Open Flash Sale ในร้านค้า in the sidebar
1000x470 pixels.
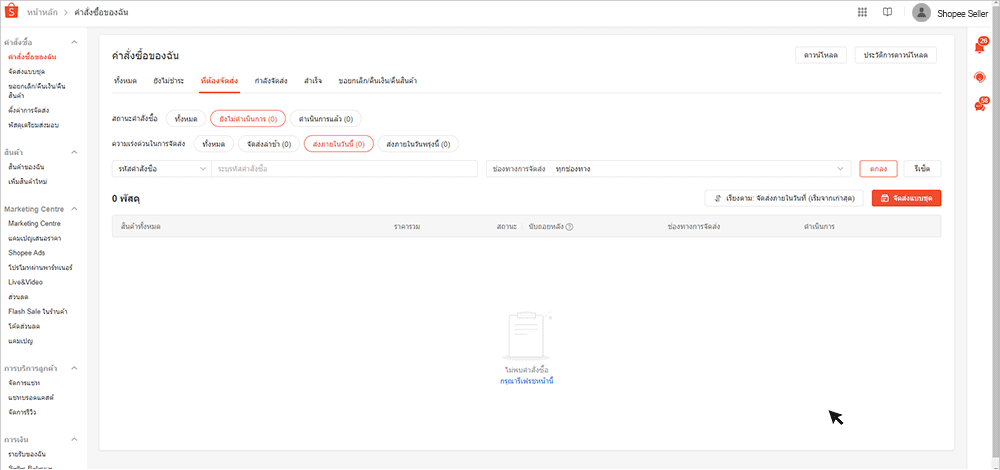point(38,312)
